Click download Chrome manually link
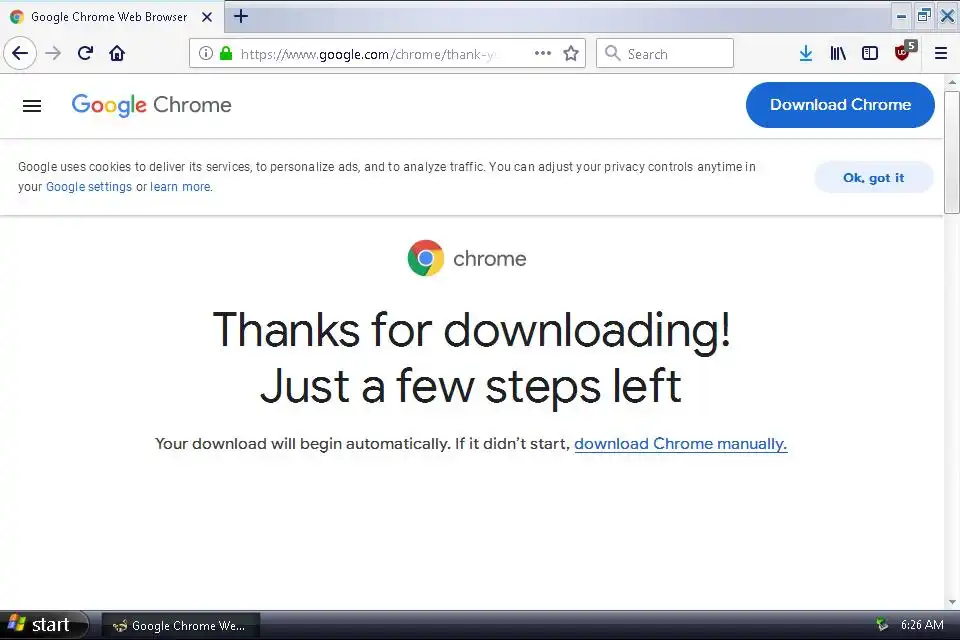 (680, 443)
